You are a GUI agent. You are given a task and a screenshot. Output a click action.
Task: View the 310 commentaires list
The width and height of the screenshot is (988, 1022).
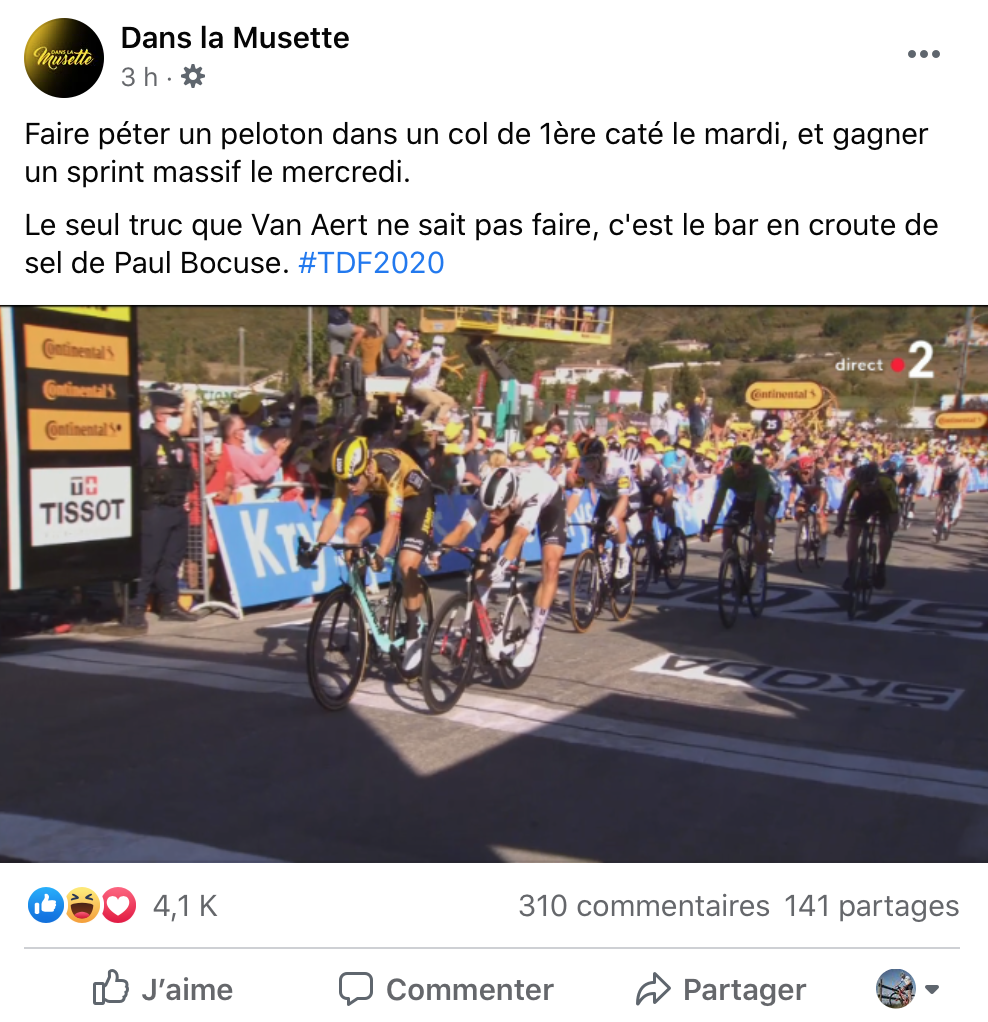coord(644,906)
